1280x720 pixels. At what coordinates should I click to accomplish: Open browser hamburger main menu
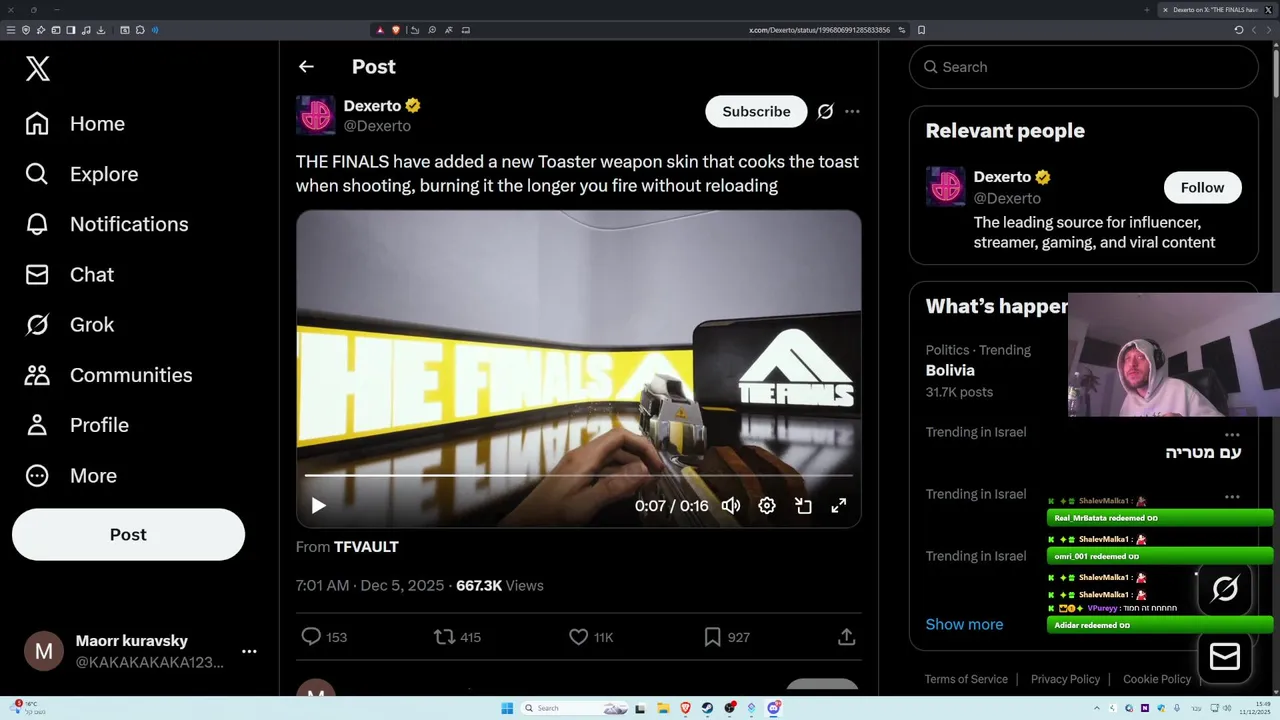click(11, 30)
